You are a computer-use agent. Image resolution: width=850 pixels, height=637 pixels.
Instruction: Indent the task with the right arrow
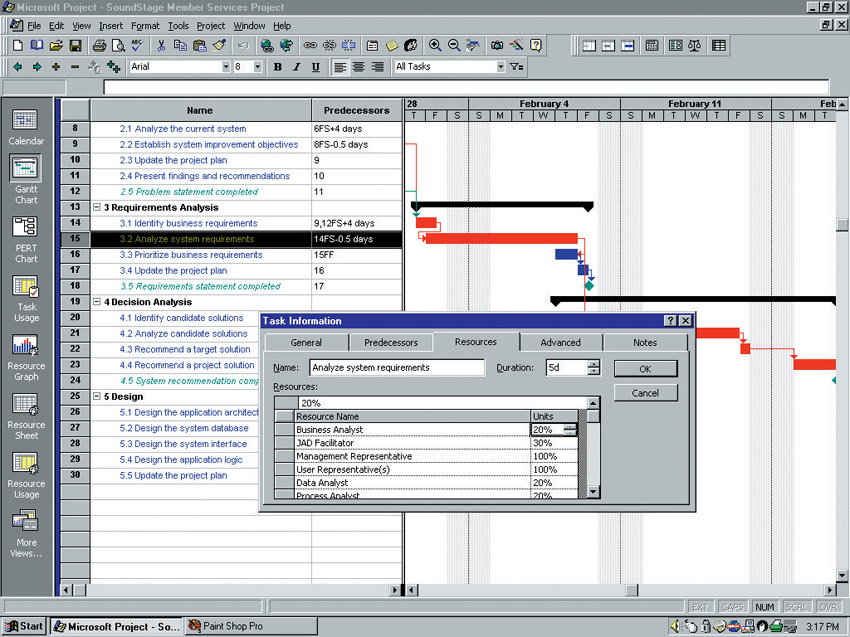(x=36, y=67)
